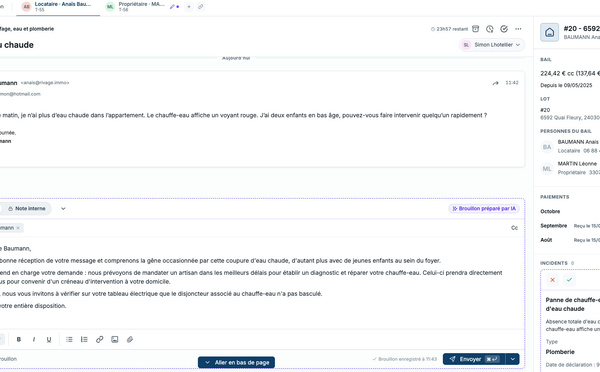
Task: Click the lot address 6592 Quai Fleury
Action: click(570, 117)
